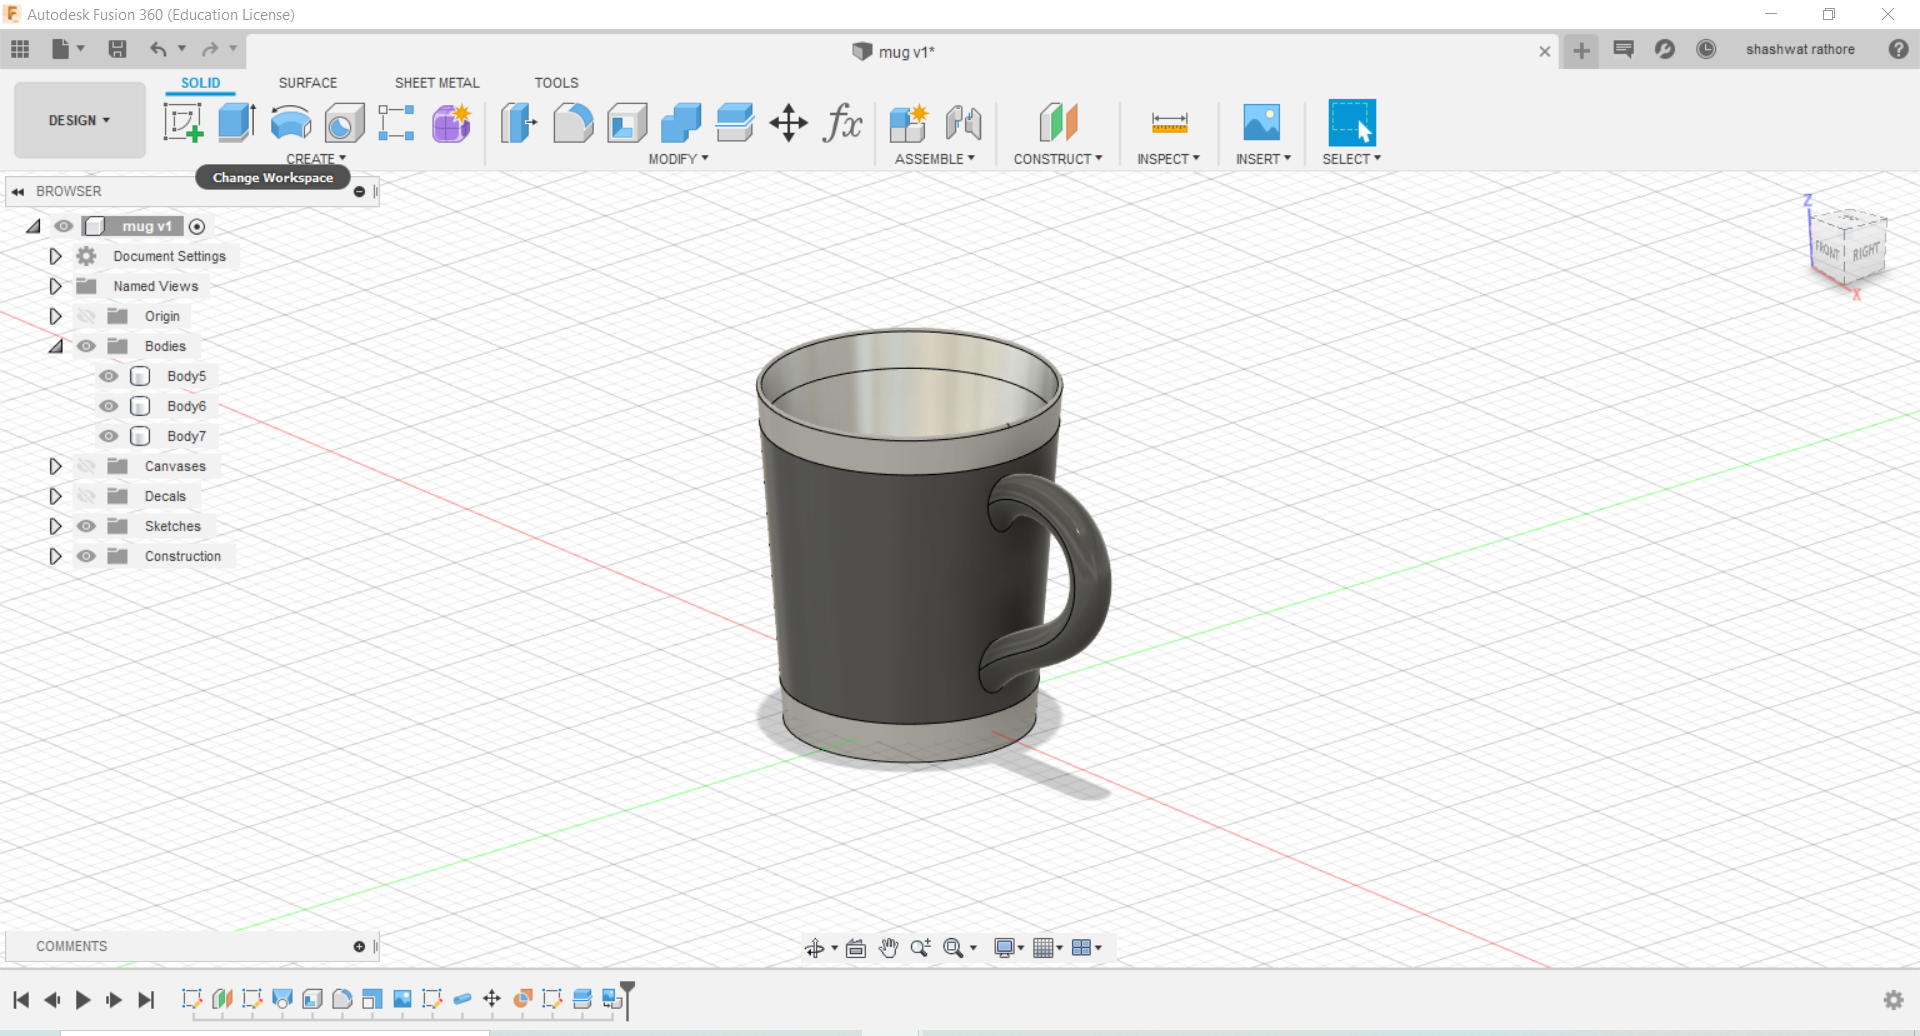Click the Measure tool icon
The image size is (1920, 1036).
[x=1169, y=123]
